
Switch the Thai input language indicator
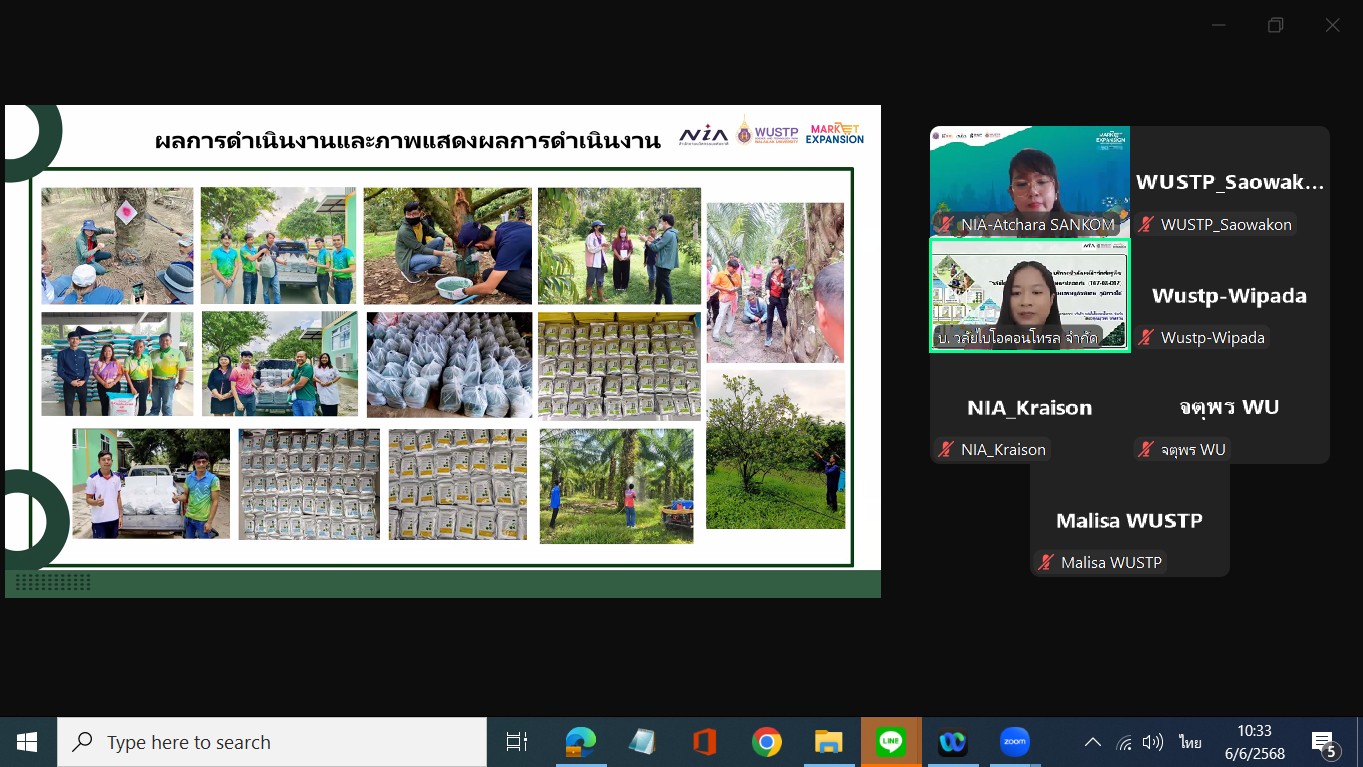tap(1190, 742)
